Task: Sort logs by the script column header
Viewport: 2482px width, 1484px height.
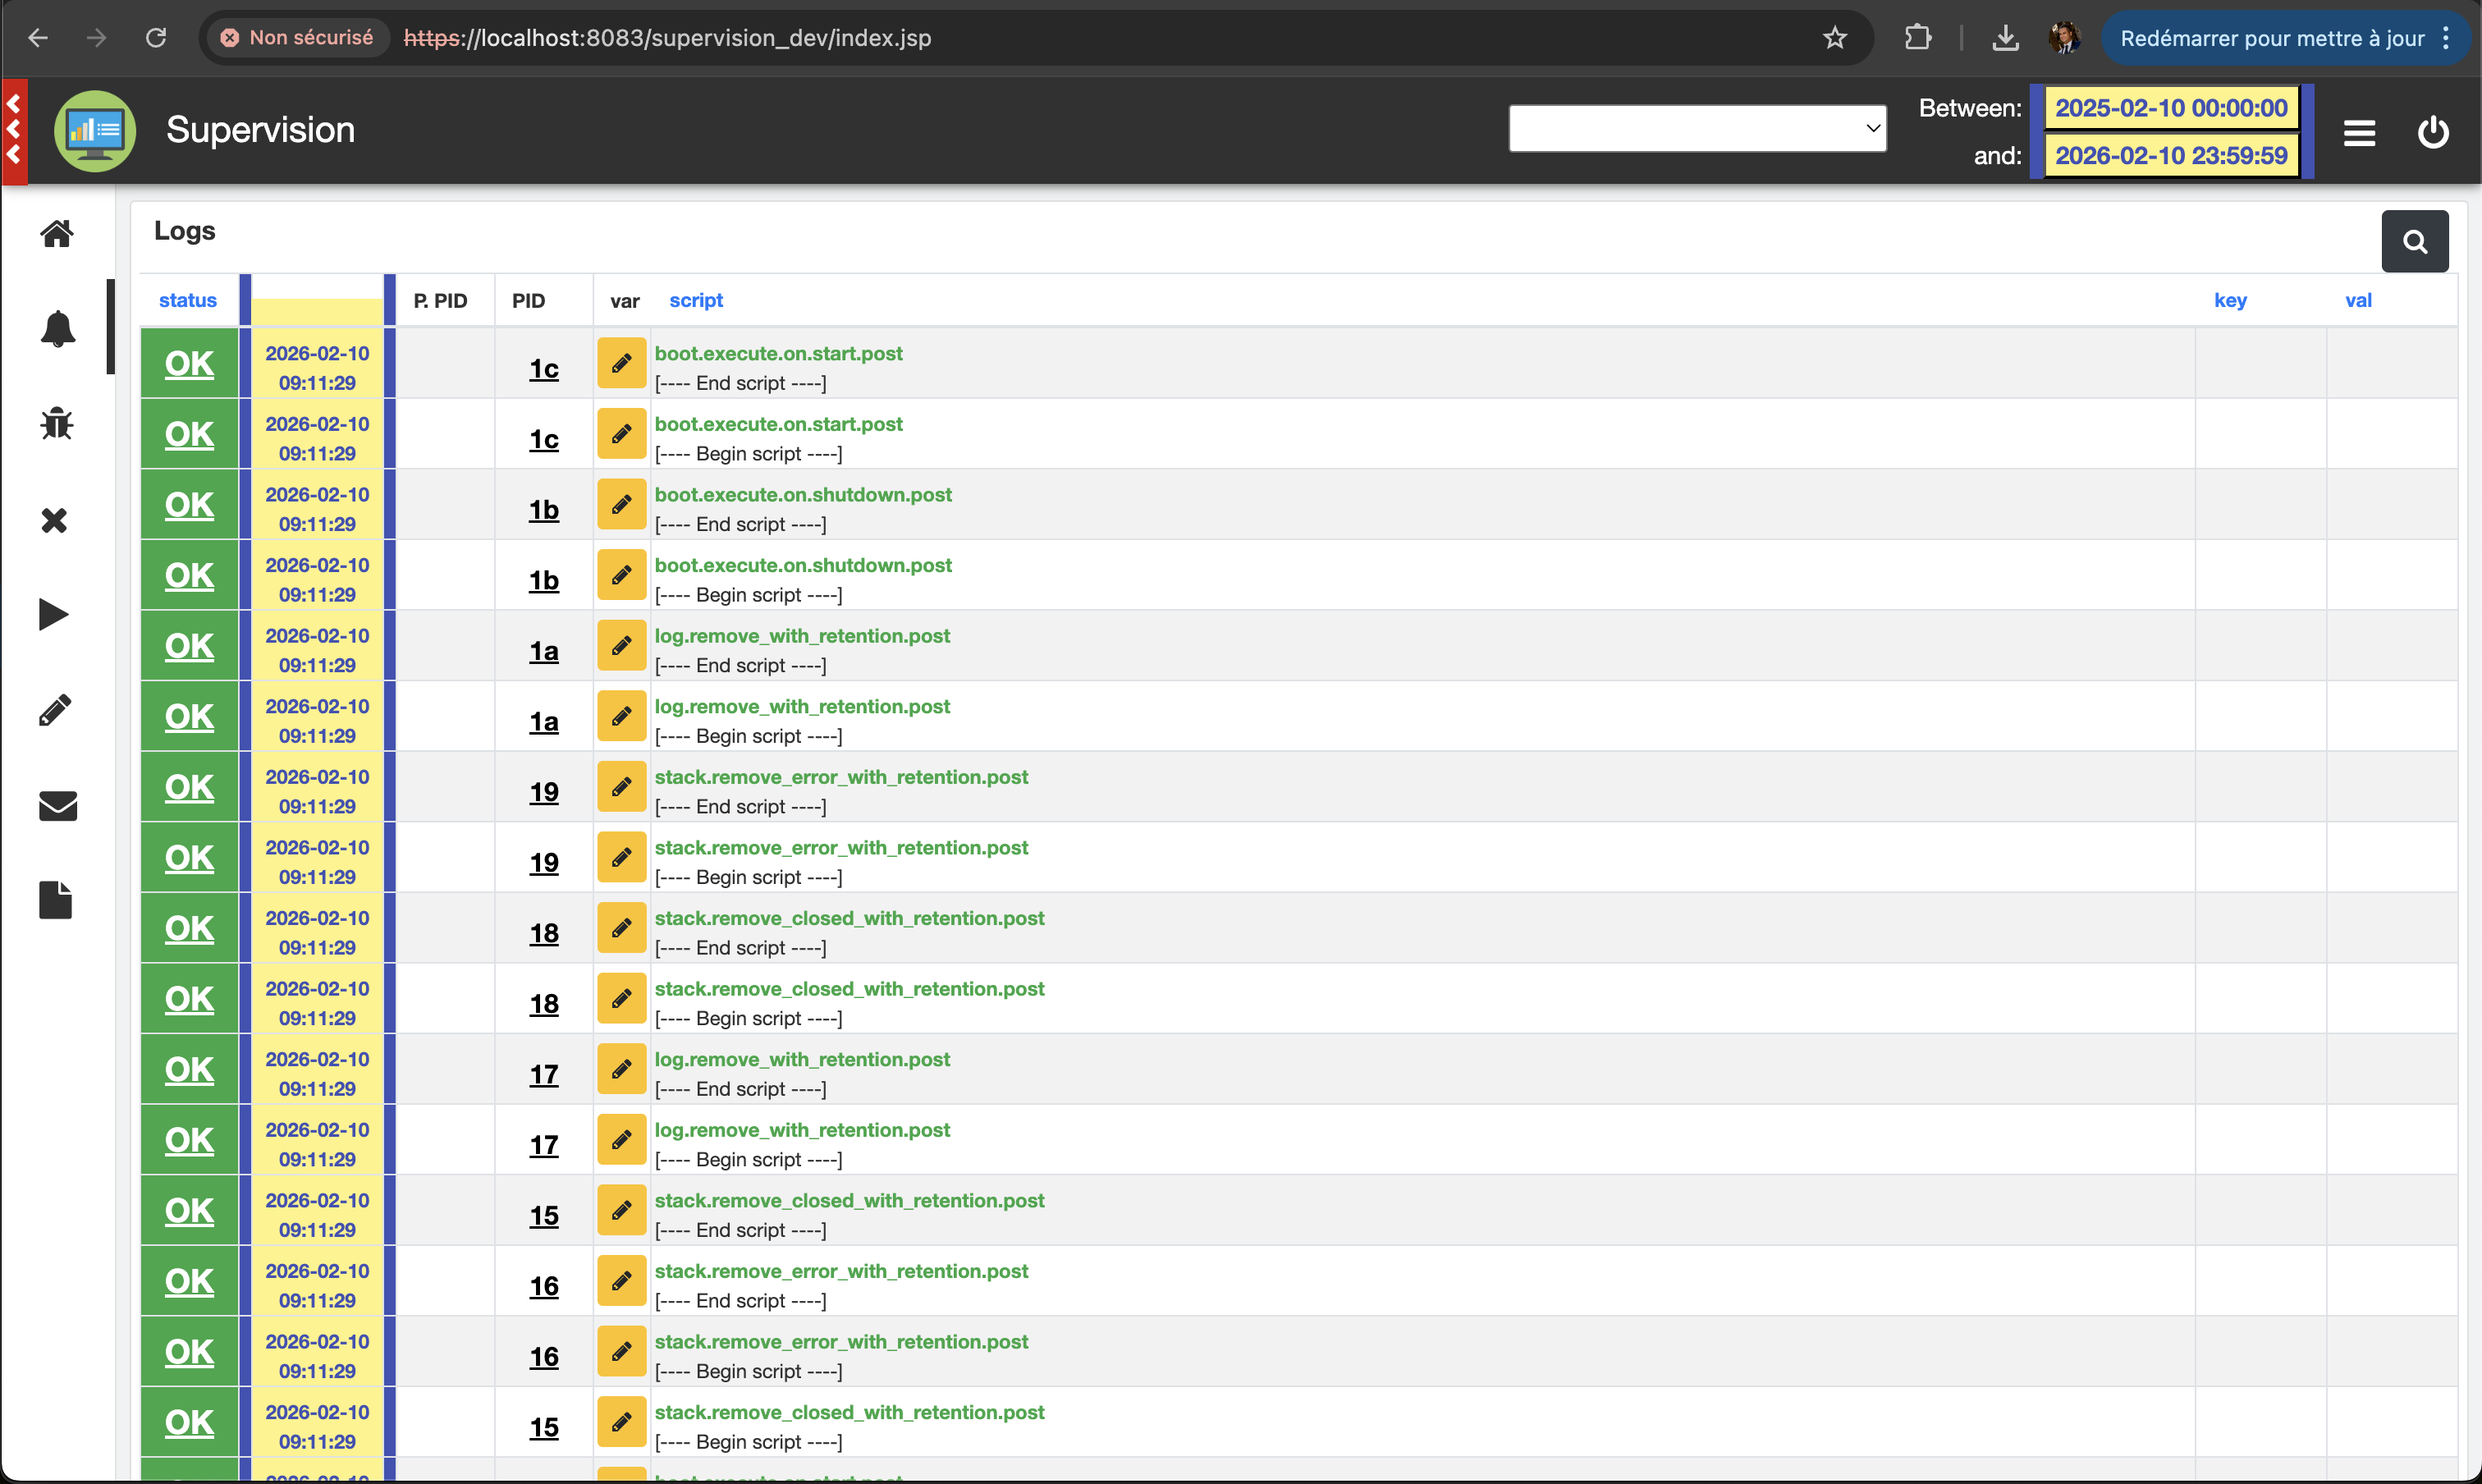Action: (696, 300)
